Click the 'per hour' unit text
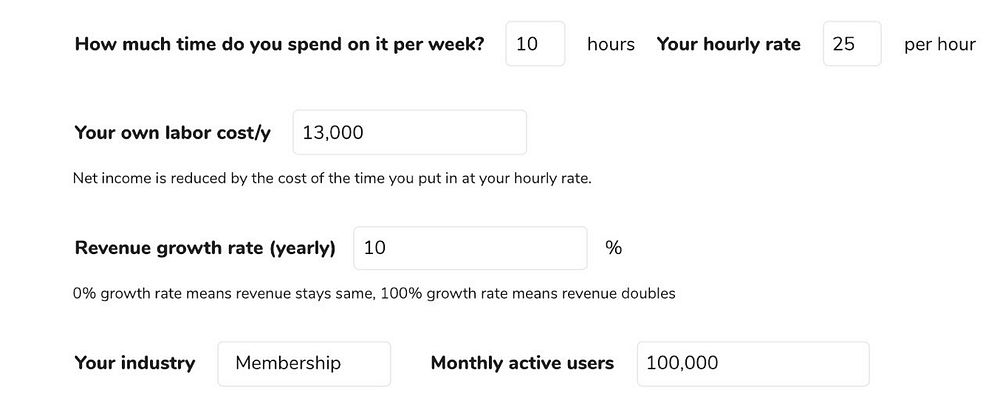 (939, 45)
